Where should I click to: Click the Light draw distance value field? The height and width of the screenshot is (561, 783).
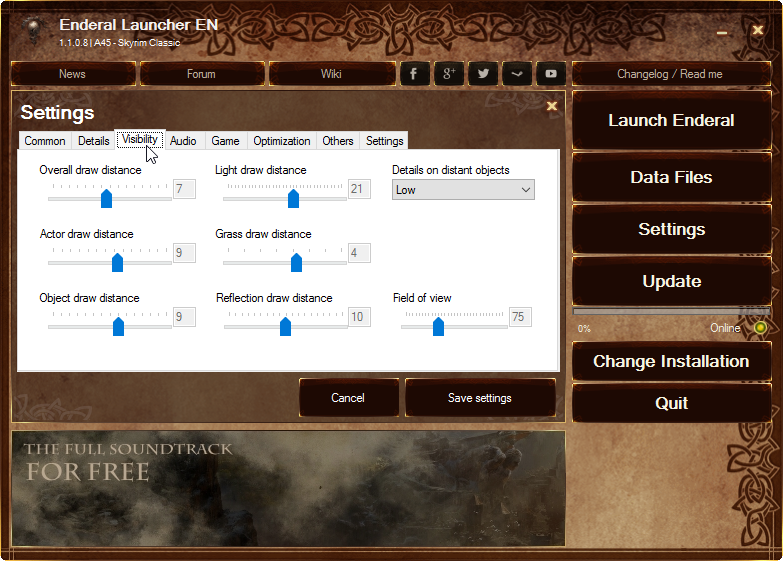[x=359, y=189]
